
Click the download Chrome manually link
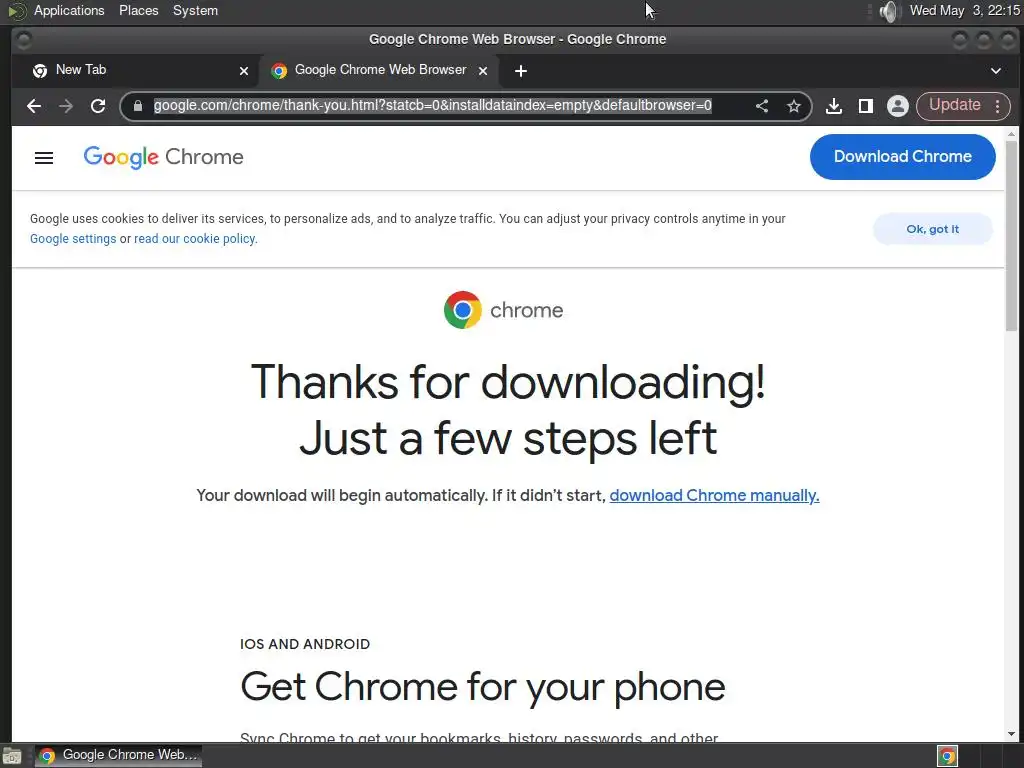[714, 496]
